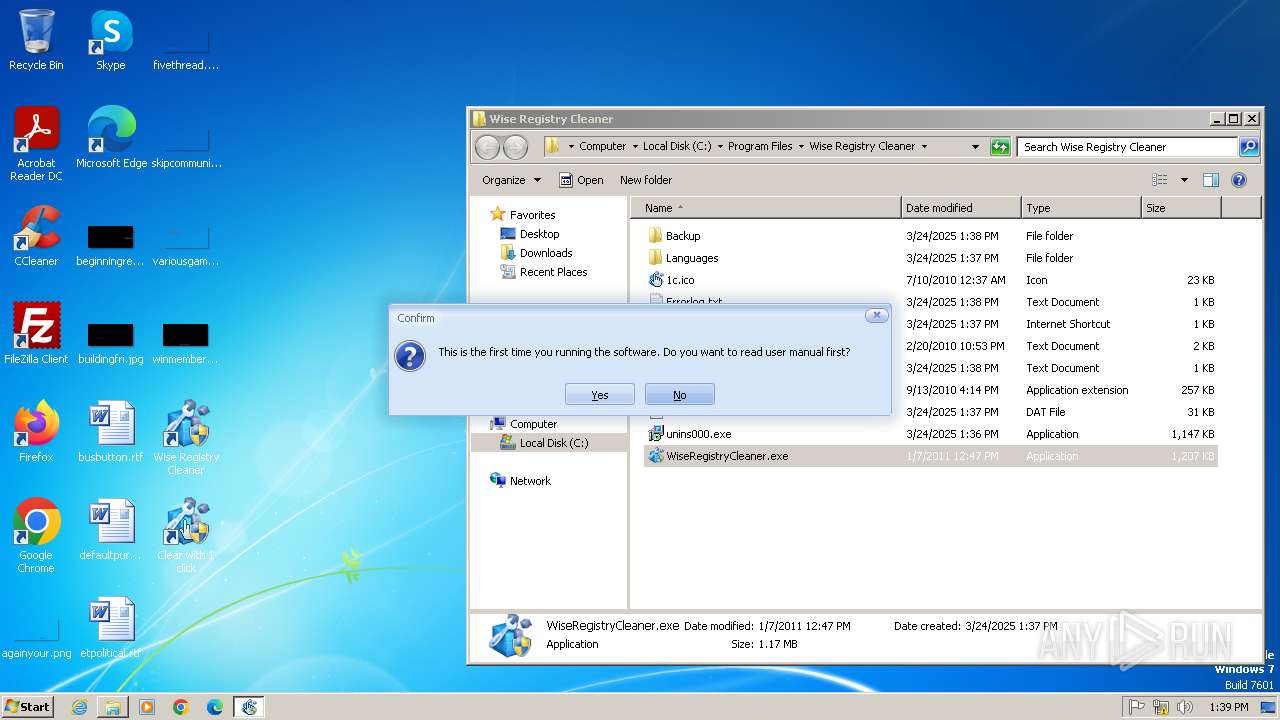Expand dropdown after Wise Registry Cleaner breadcrumb

point(924,146)
